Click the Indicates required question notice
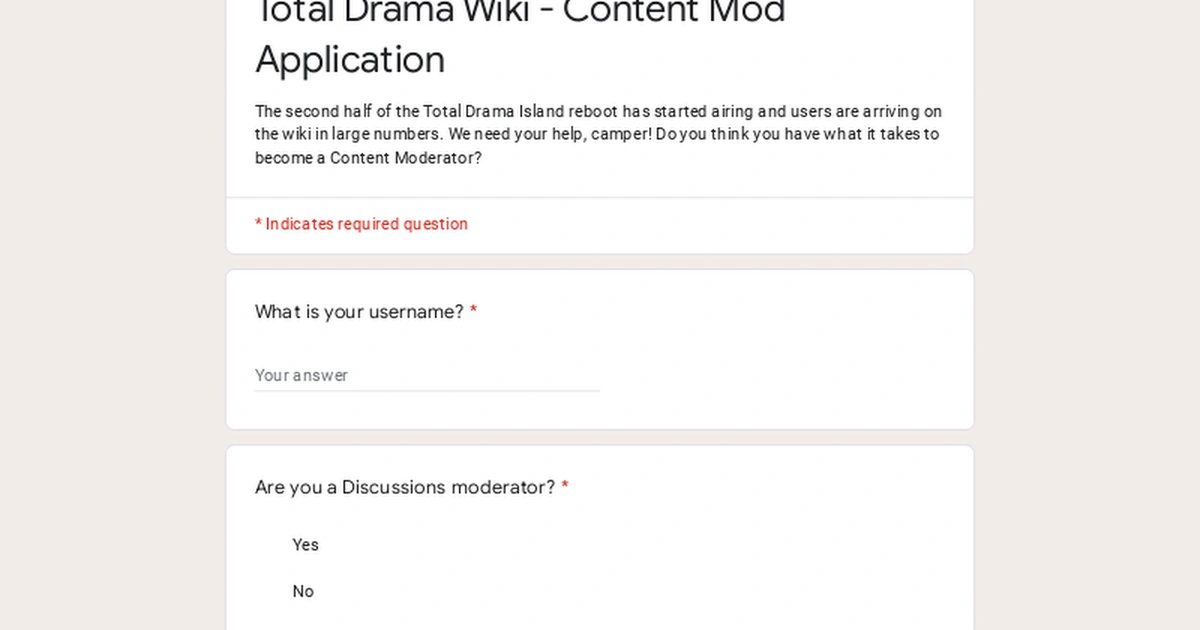1200x630 pixels. pyautogui.click(x=362, y=224)
